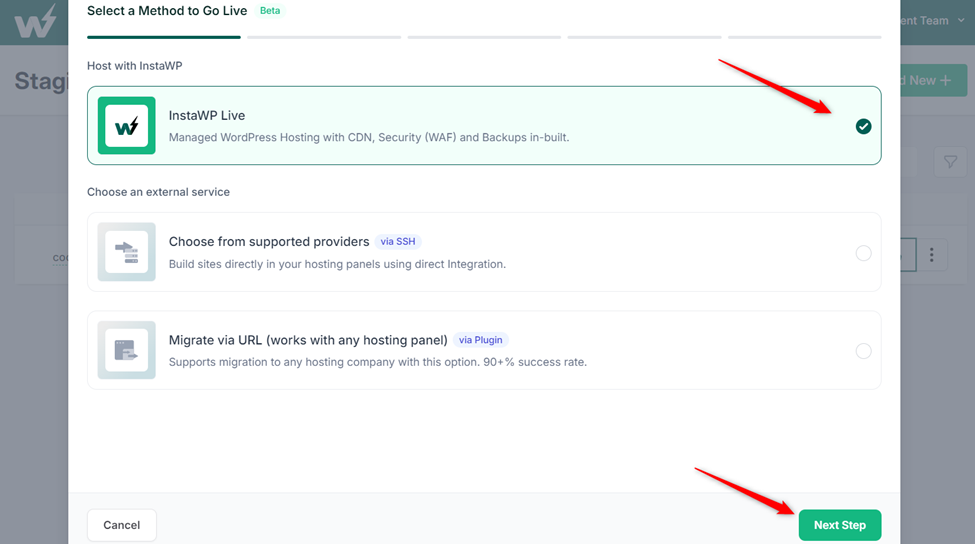
Task: Select the InstaWP Live checked radio
Action: (863, 126)
